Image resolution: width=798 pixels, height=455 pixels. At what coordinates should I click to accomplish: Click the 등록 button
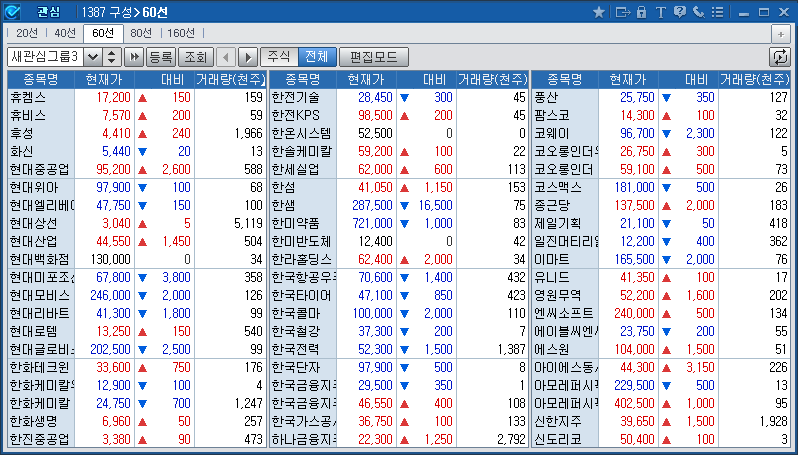point(161,56)
